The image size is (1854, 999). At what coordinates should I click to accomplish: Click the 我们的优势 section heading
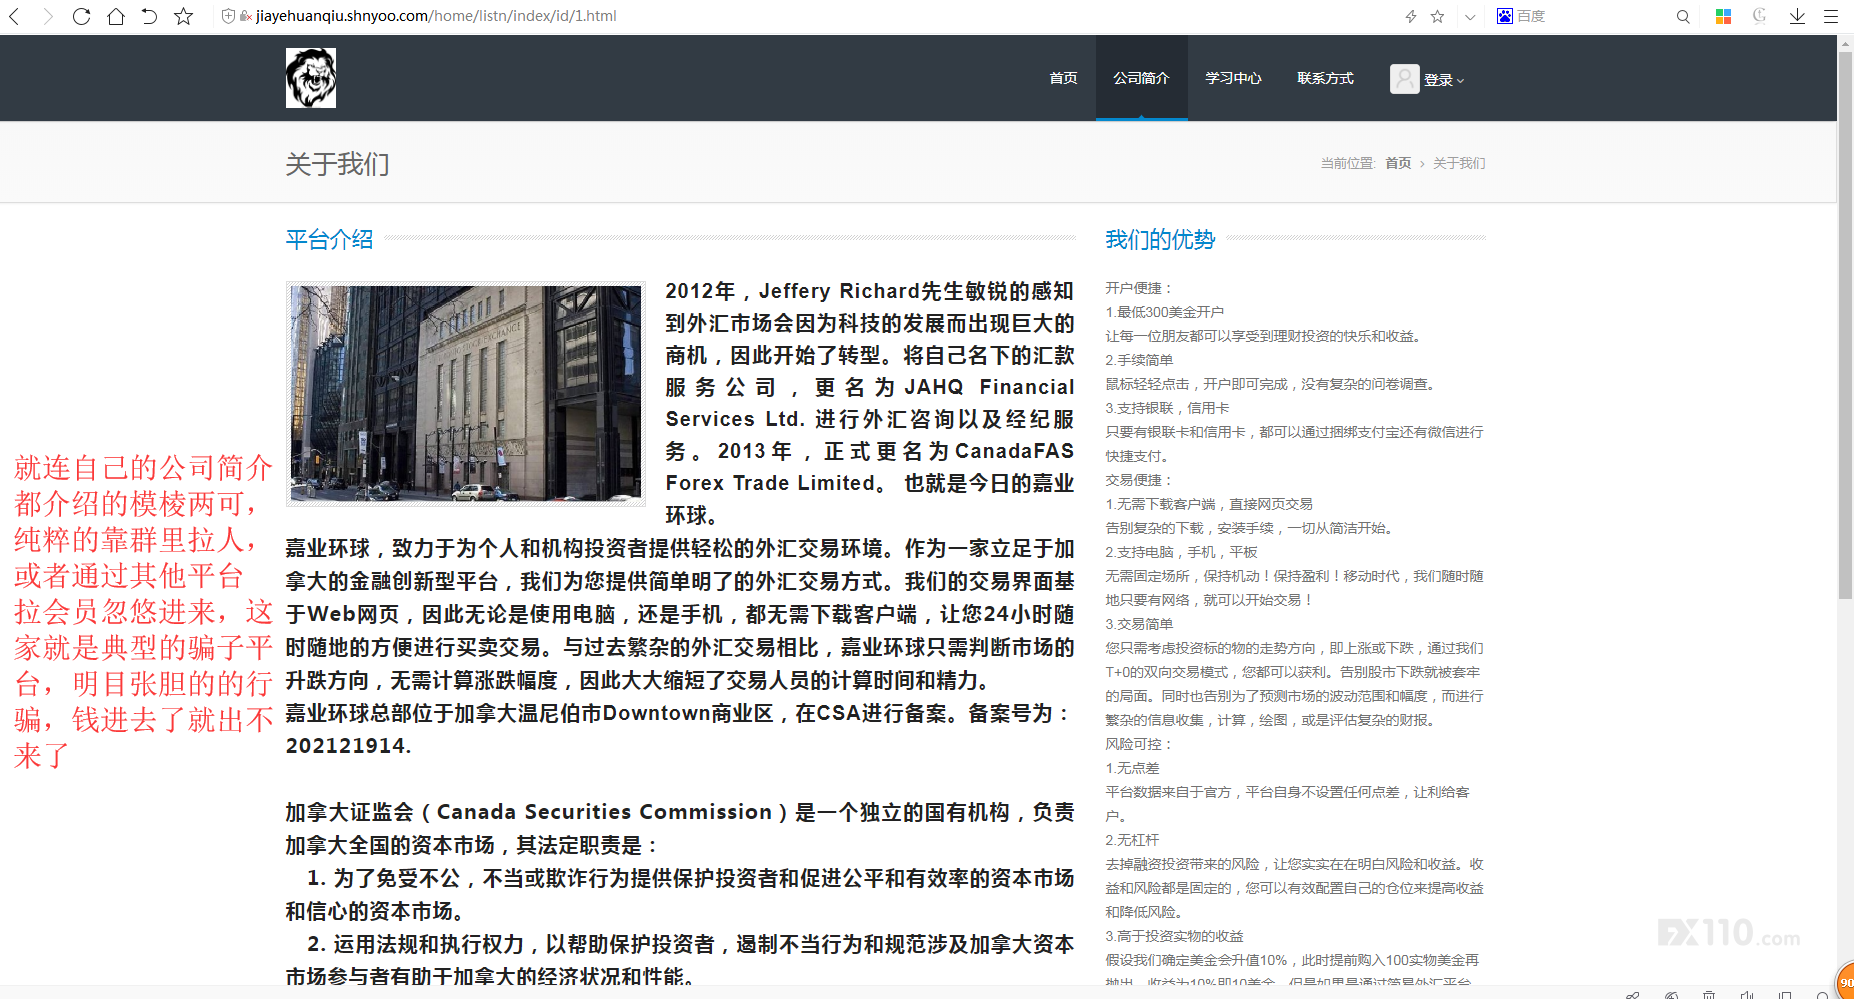1160,239
